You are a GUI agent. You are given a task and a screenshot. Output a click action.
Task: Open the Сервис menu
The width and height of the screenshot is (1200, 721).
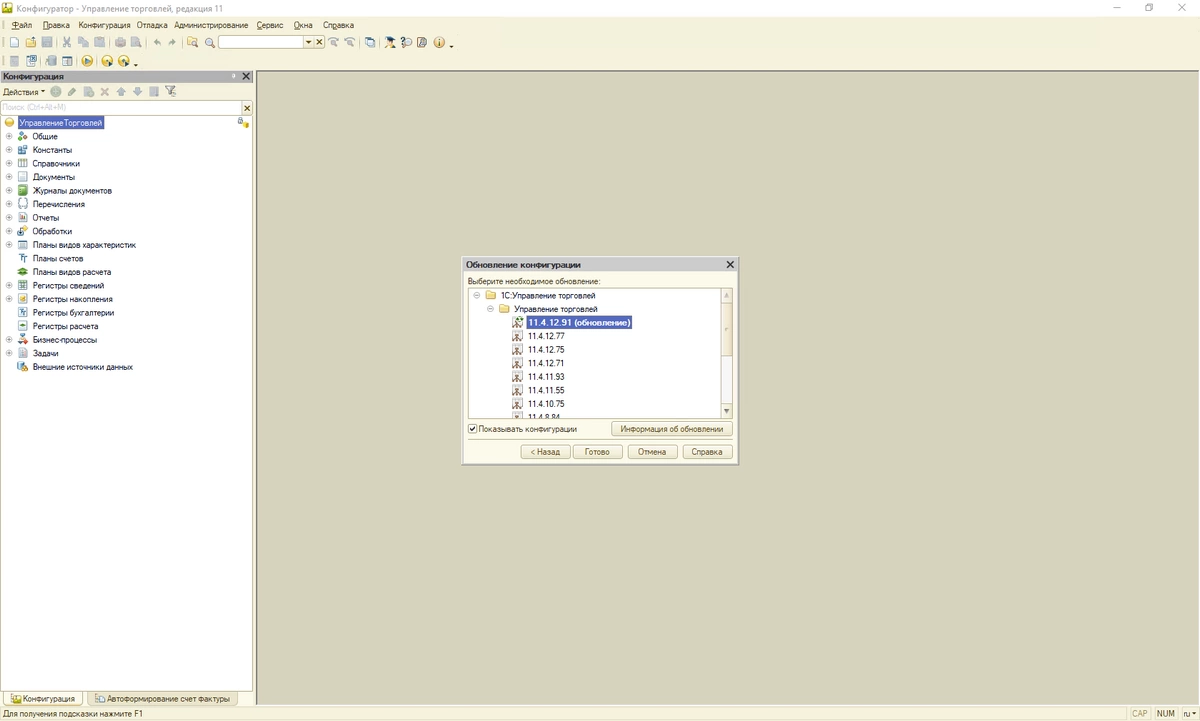point(270,24)
